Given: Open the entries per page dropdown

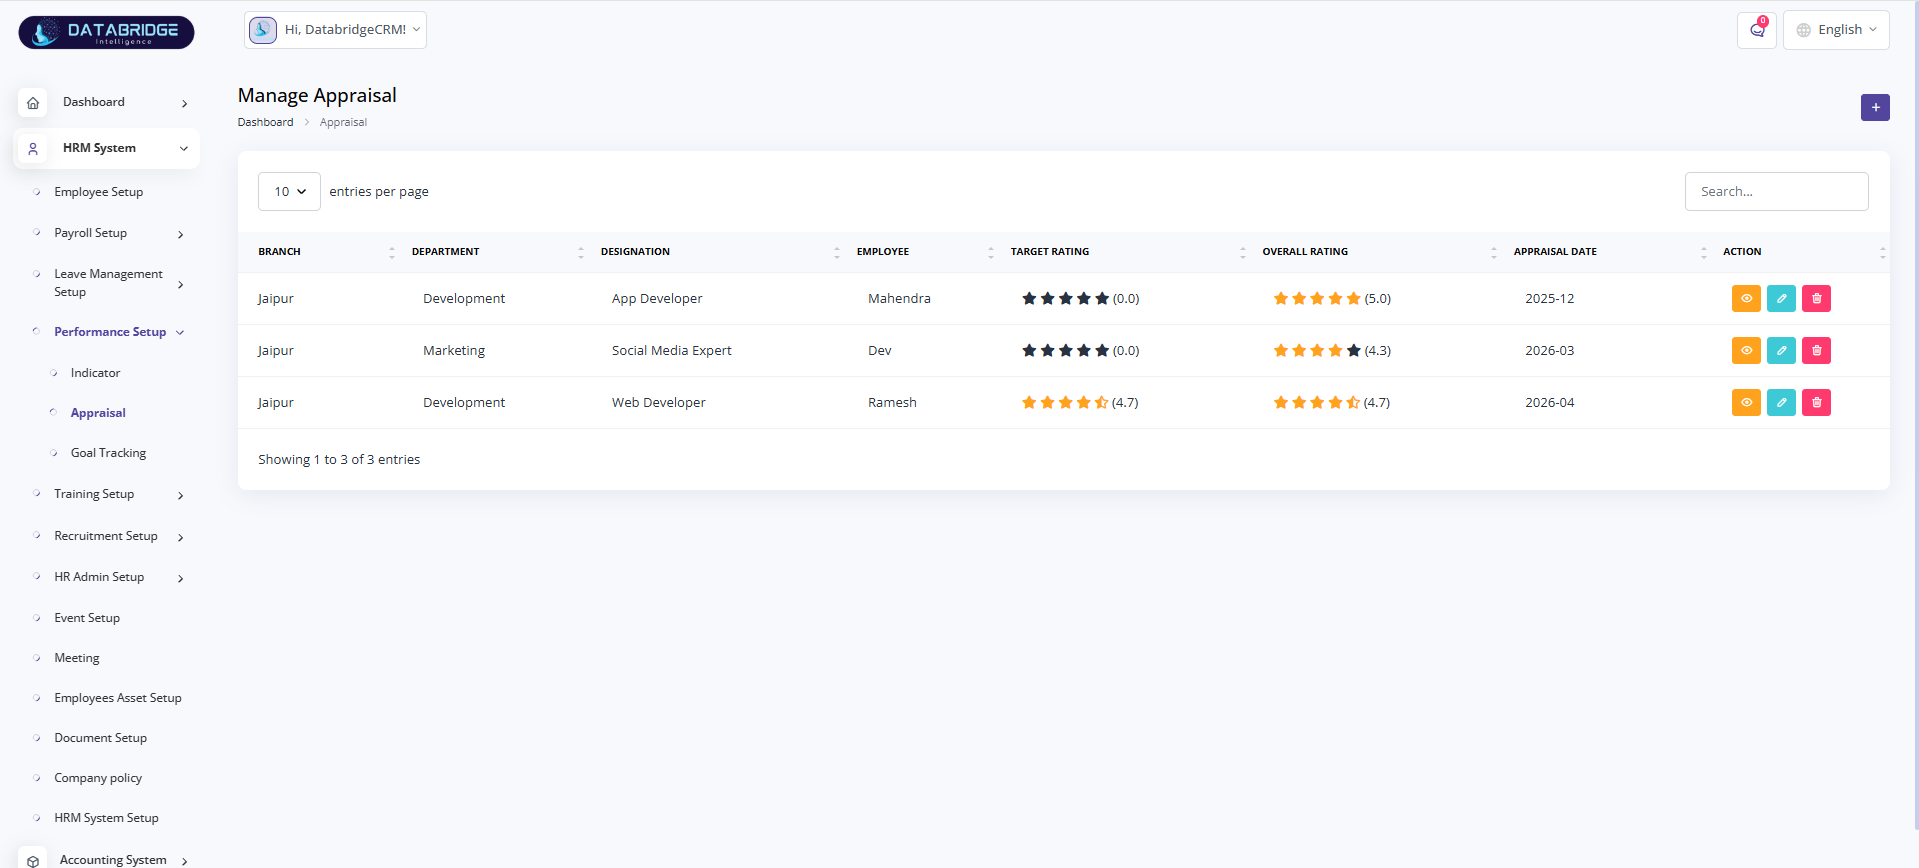Looking at the screenshot, I should 289,191.
